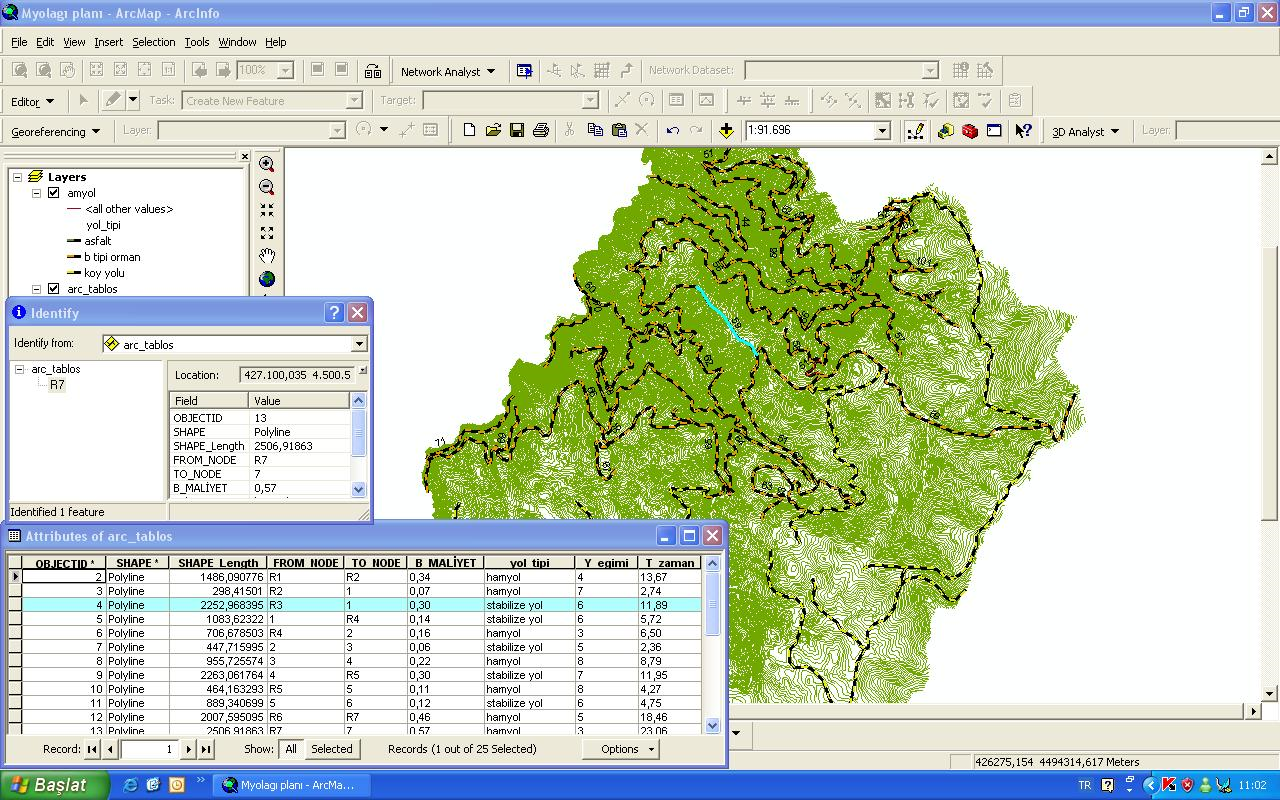Collapse arc_tablos in Identify tree
Viewport: 1280px width, 800px height.
(19, 369)
